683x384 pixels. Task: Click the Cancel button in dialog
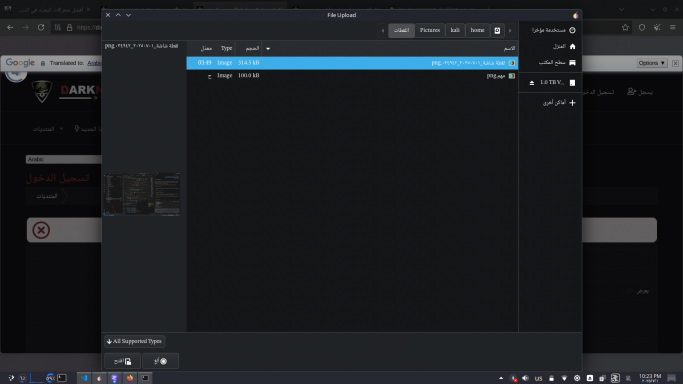click(160, 361)
